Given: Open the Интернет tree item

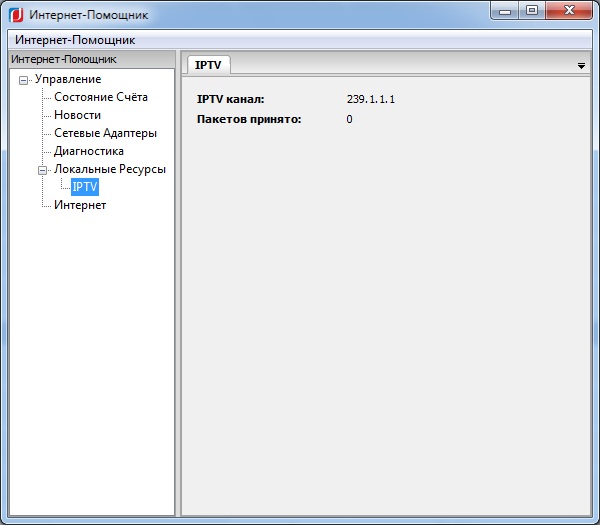Looking at the screenshot, I should [x=80, y=205].
